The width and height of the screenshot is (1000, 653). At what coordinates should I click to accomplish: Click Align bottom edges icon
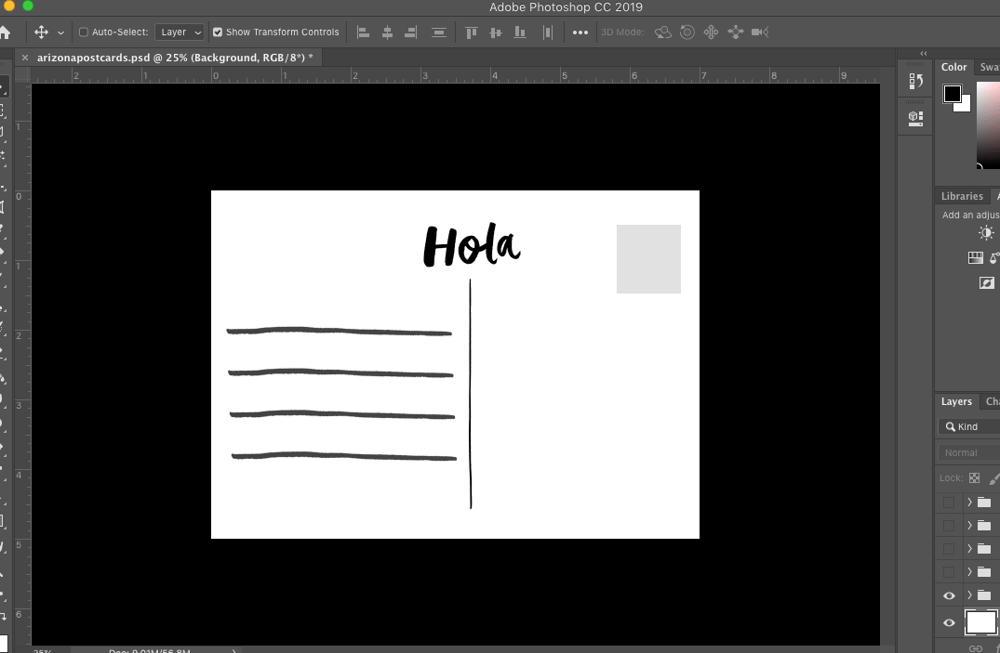tap(520, 32)
